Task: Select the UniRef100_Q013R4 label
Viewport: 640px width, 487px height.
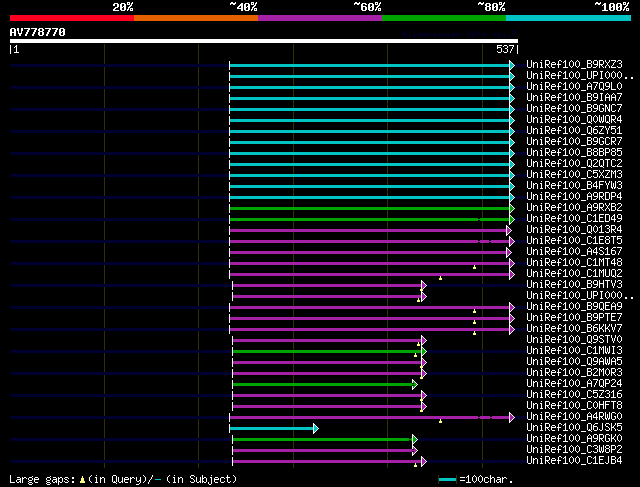Action: click(x=574, y=230)
